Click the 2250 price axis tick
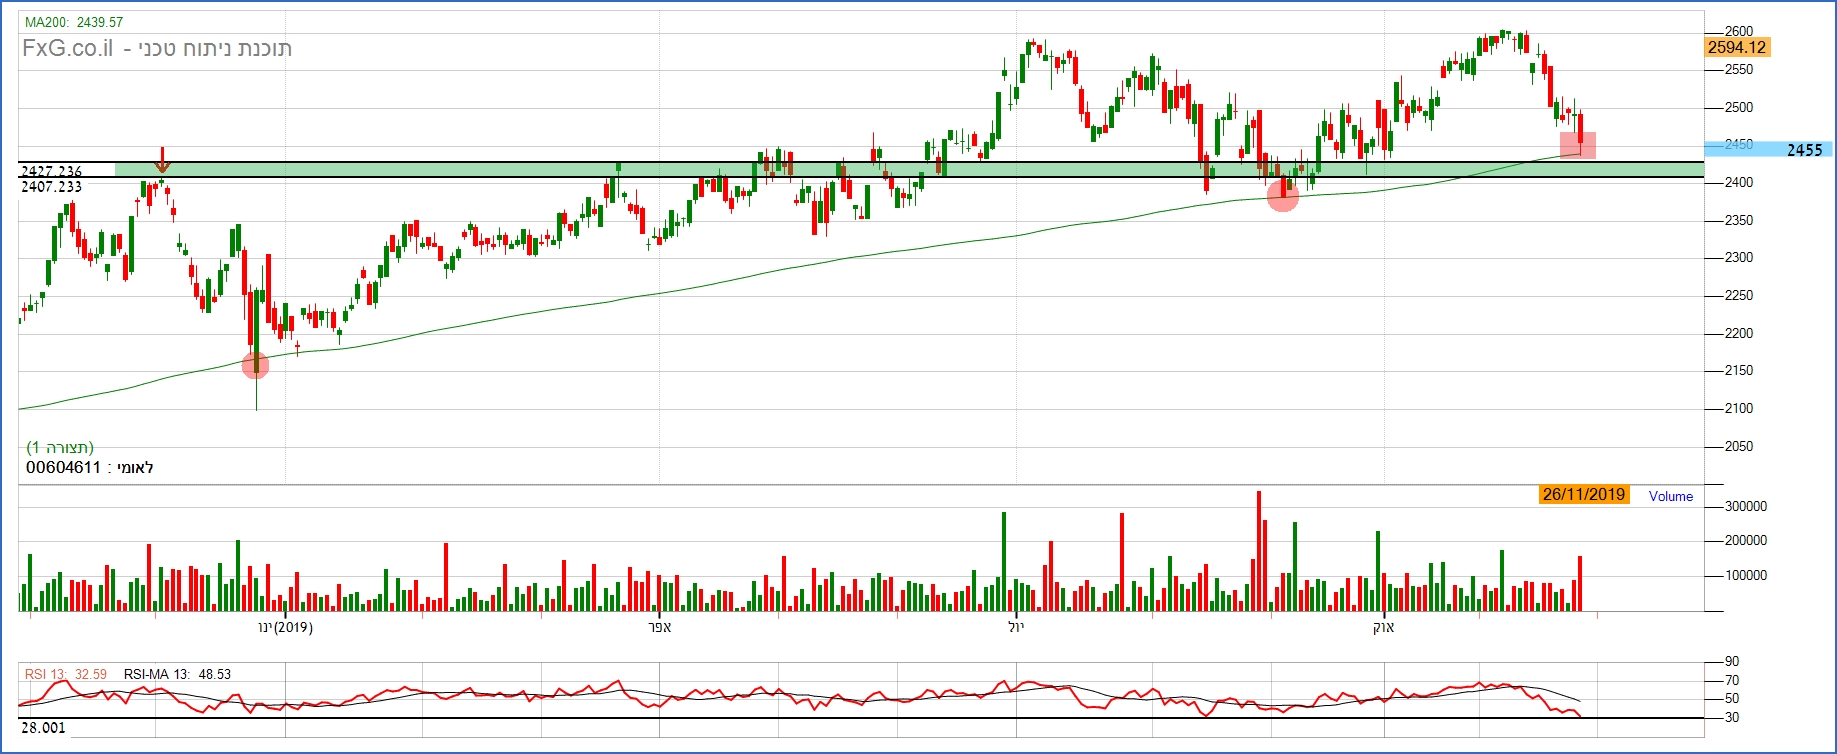The image size is (1837, 754). (1739, 295)
